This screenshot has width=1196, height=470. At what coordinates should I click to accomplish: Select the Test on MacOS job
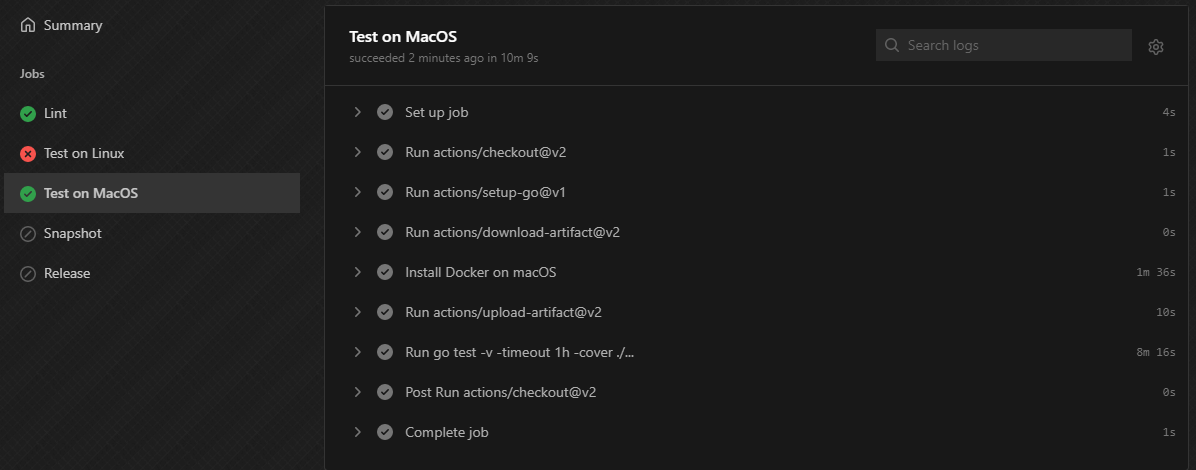coord(152,193)
